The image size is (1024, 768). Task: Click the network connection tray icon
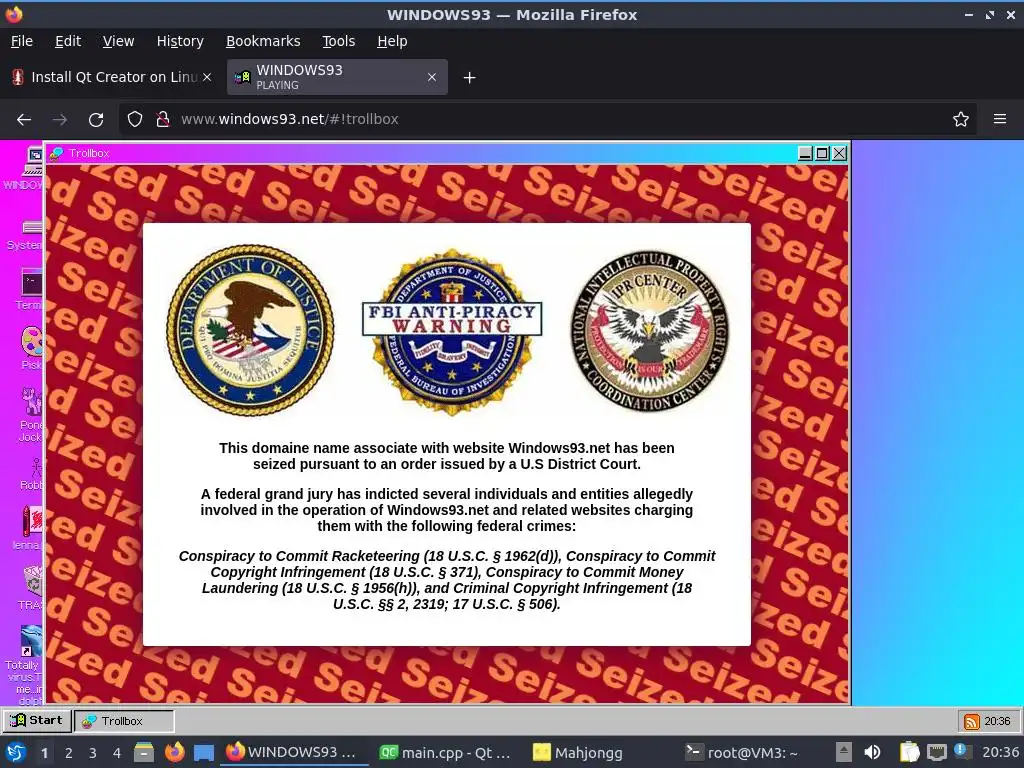936,752
